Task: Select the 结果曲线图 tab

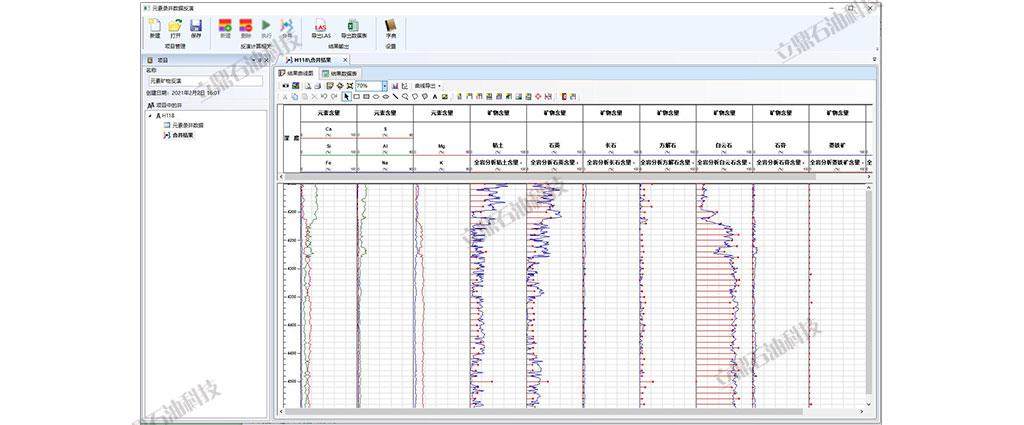Action: [296, 73]
